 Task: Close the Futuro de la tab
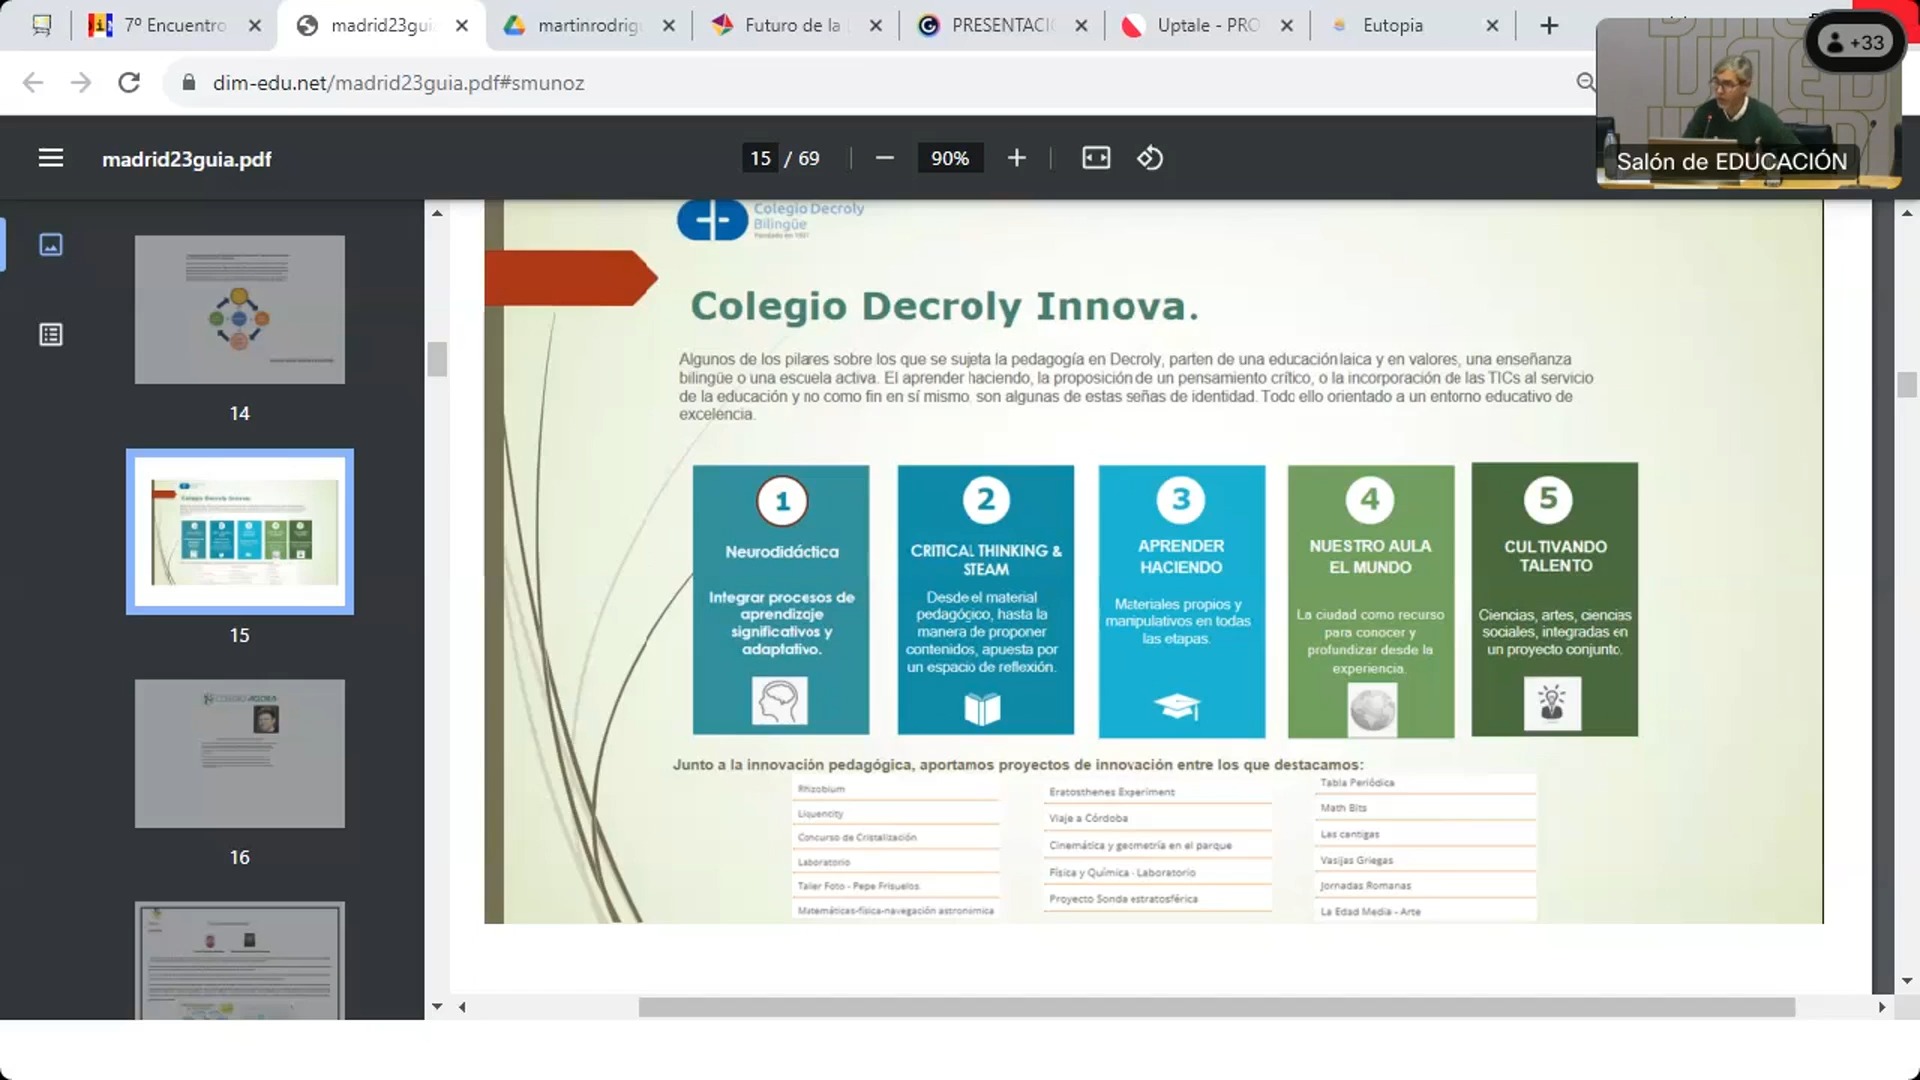tap(876, 26)
